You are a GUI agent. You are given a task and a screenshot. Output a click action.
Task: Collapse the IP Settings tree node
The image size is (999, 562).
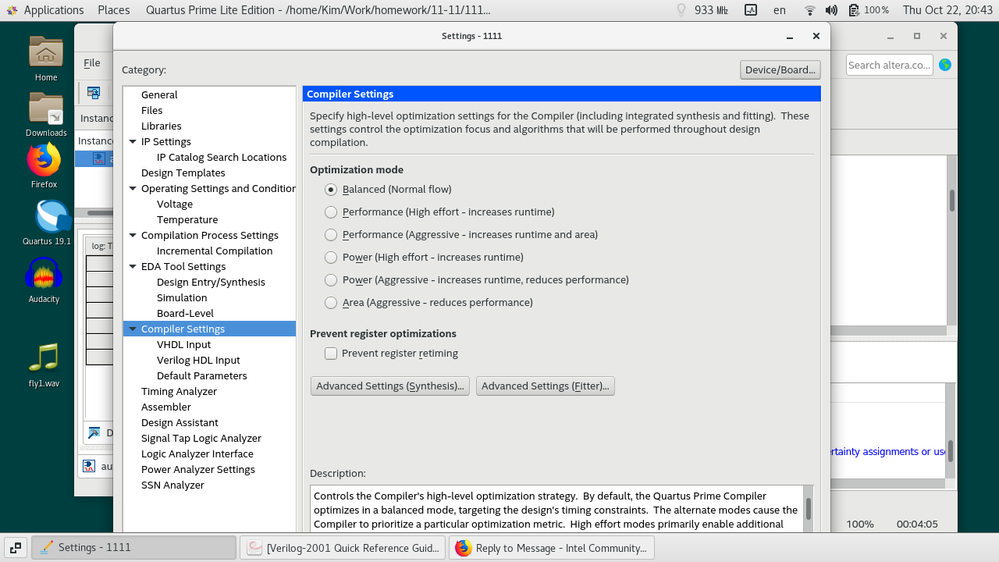point(133,141)
